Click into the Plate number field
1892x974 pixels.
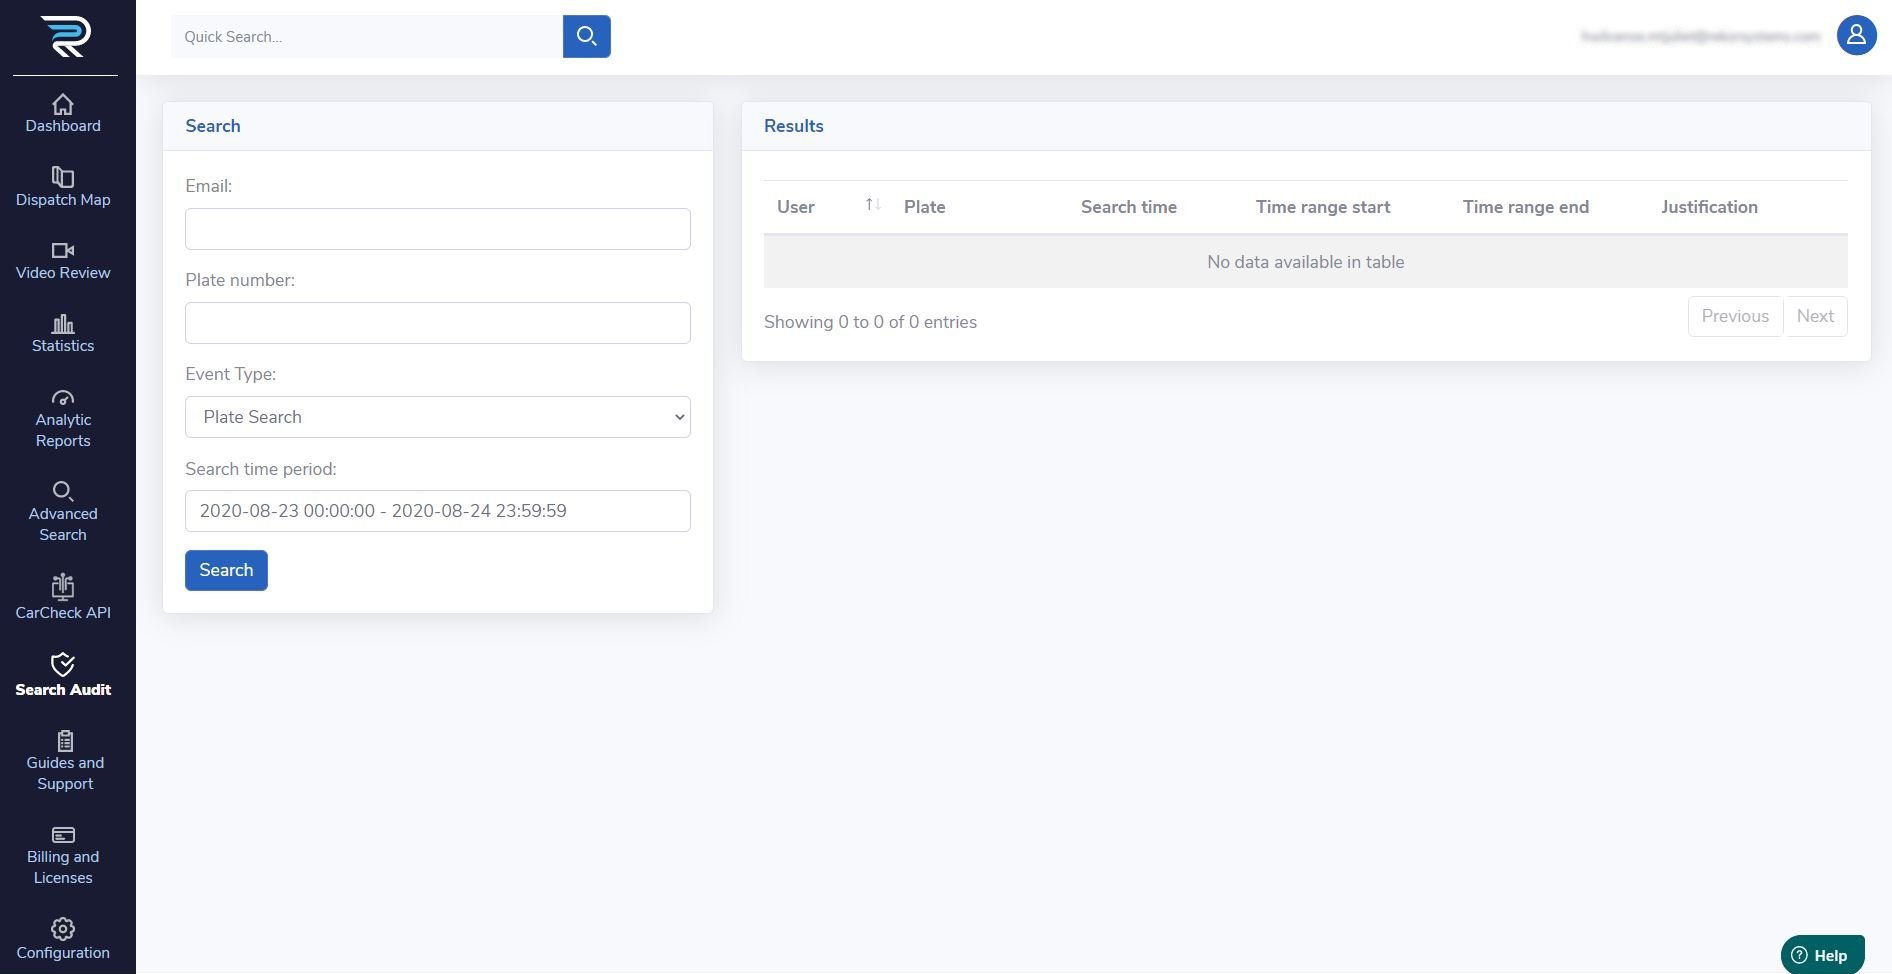437,323
